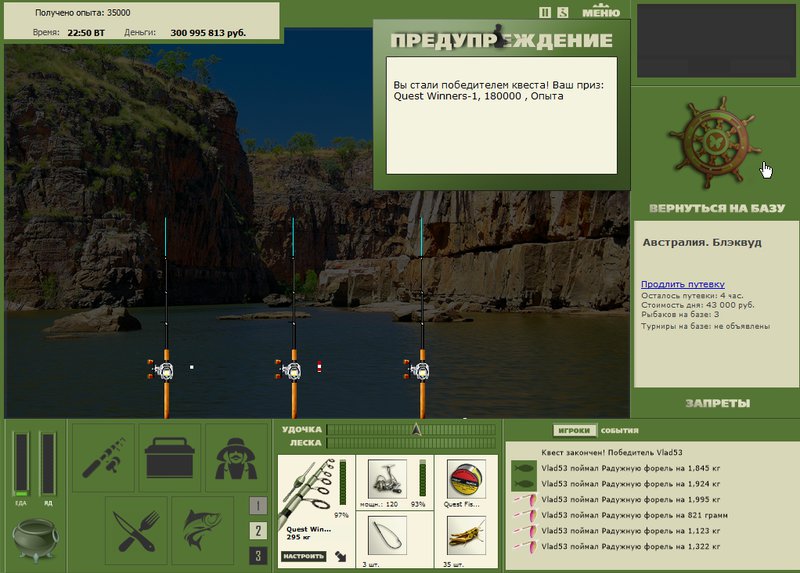Click the rod's 295 кг capacity label
Image resolution: width=800 pixels, height=573 pixels.
coord(297,537)
